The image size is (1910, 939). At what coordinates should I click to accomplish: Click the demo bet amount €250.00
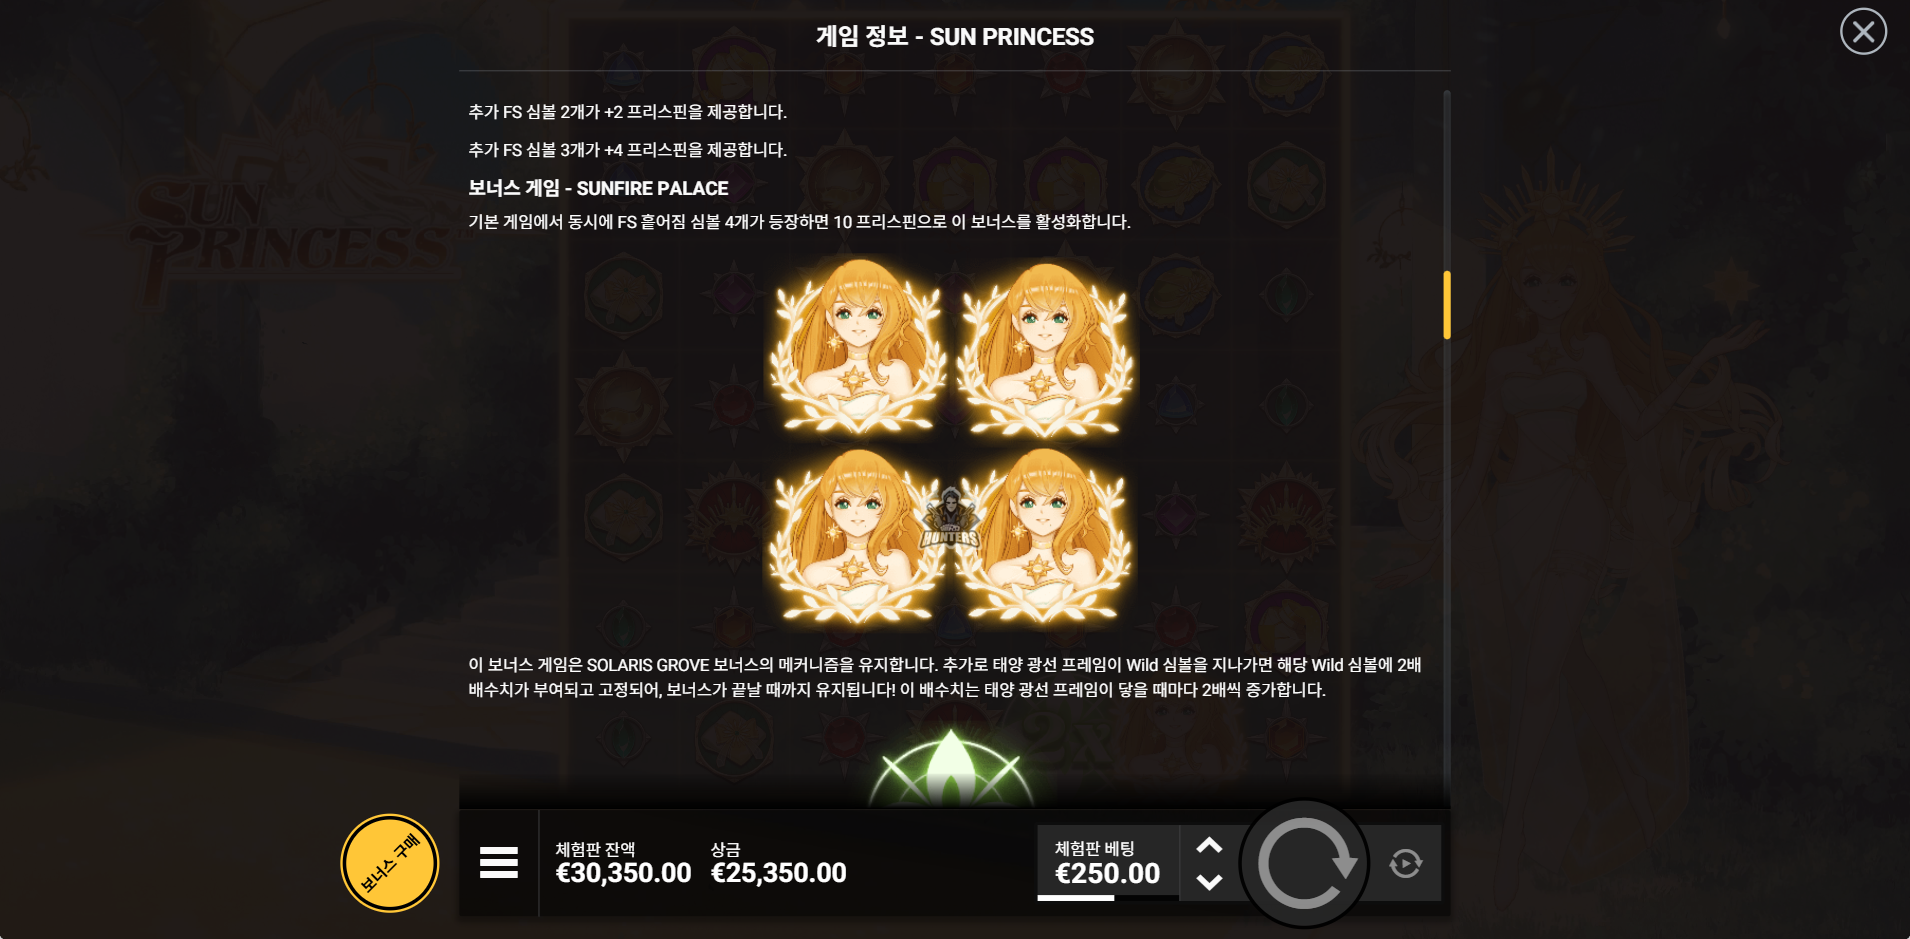(x=1108, y=874)
